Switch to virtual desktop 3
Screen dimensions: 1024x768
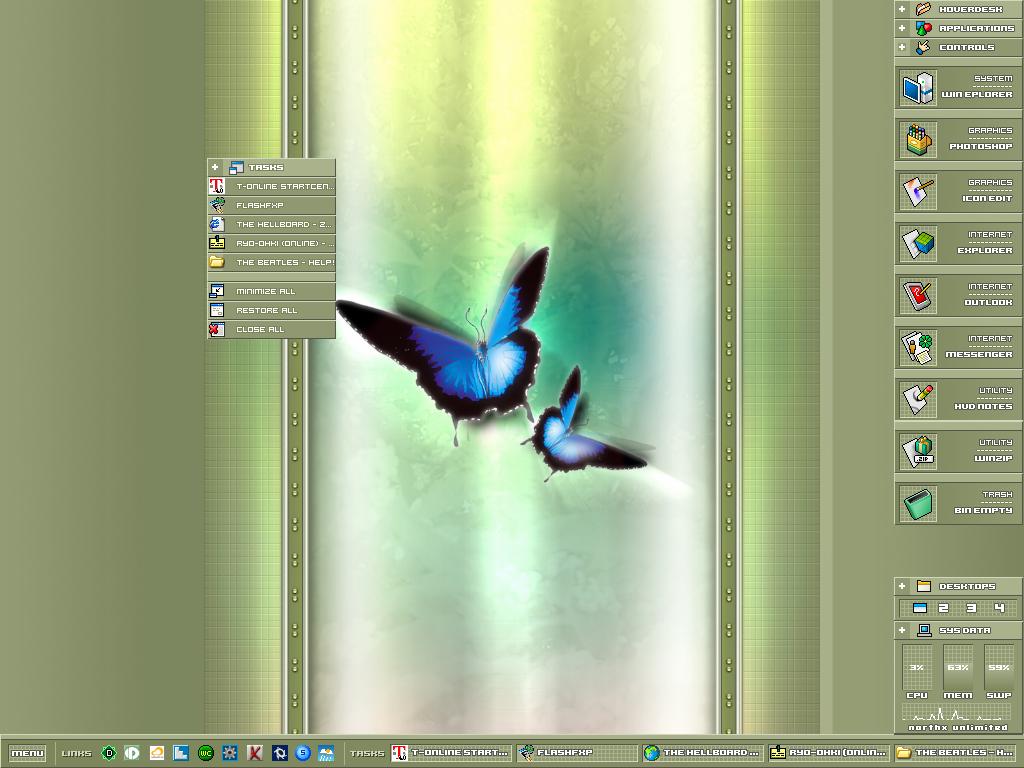pyautogui.click(x=970, y=608)
